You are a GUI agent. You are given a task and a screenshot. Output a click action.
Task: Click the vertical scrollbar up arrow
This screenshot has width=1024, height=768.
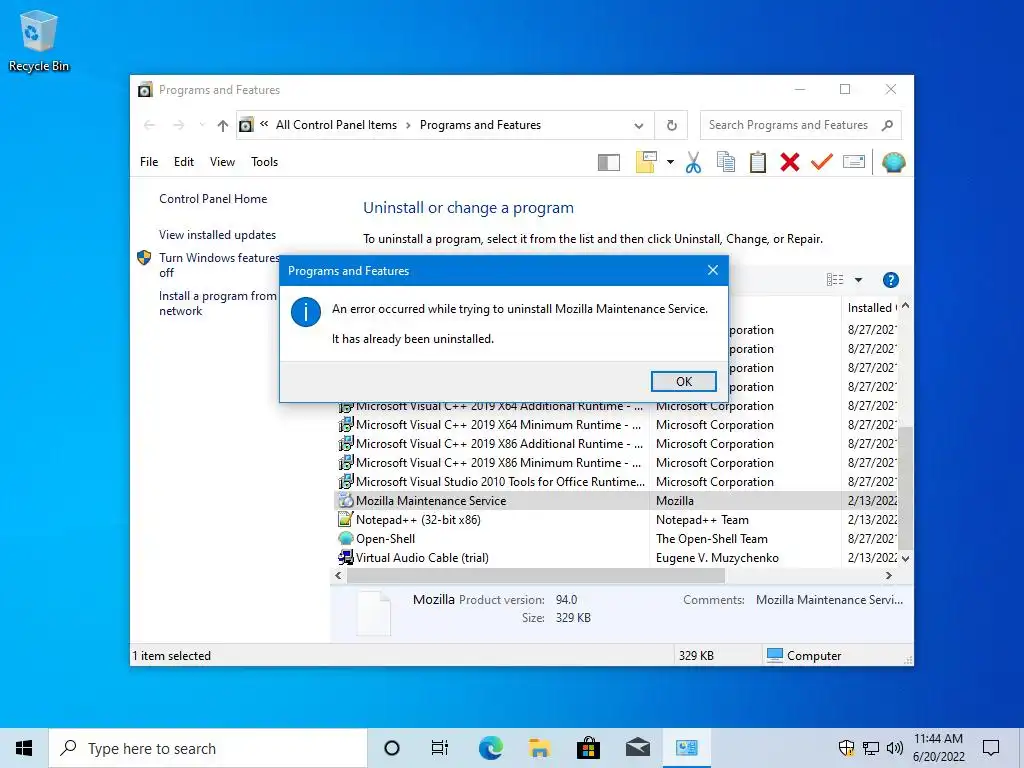[905, 306]
